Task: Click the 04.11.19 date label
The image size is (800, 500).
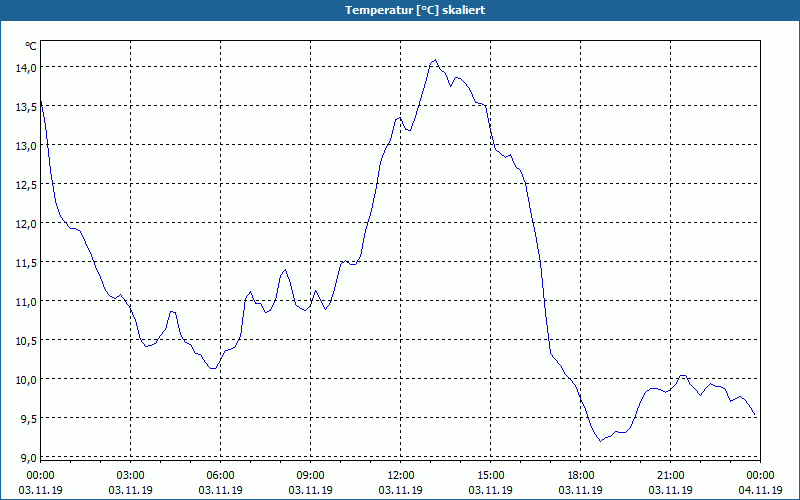Action: [761, 490]
